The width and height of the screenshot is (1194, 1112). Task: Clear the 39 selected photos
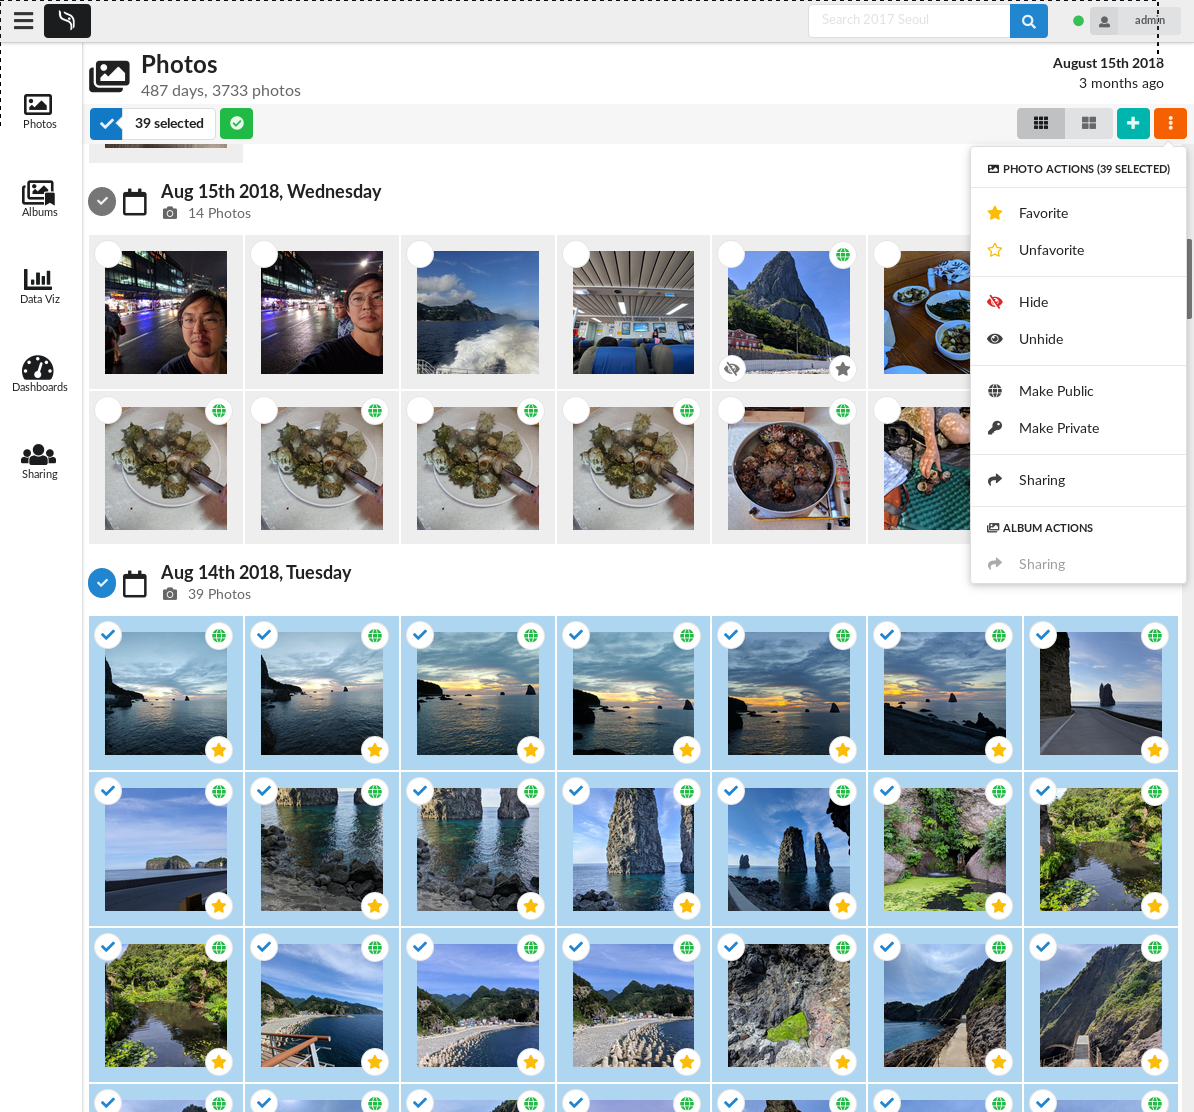(106, 123)
